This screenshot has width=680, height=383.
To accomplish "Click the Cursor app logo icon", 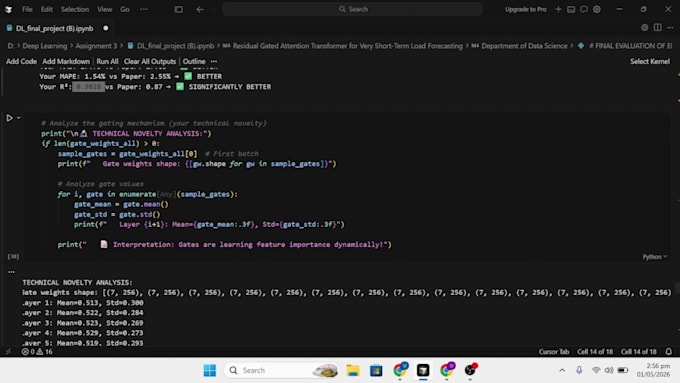I will point(8,9).
